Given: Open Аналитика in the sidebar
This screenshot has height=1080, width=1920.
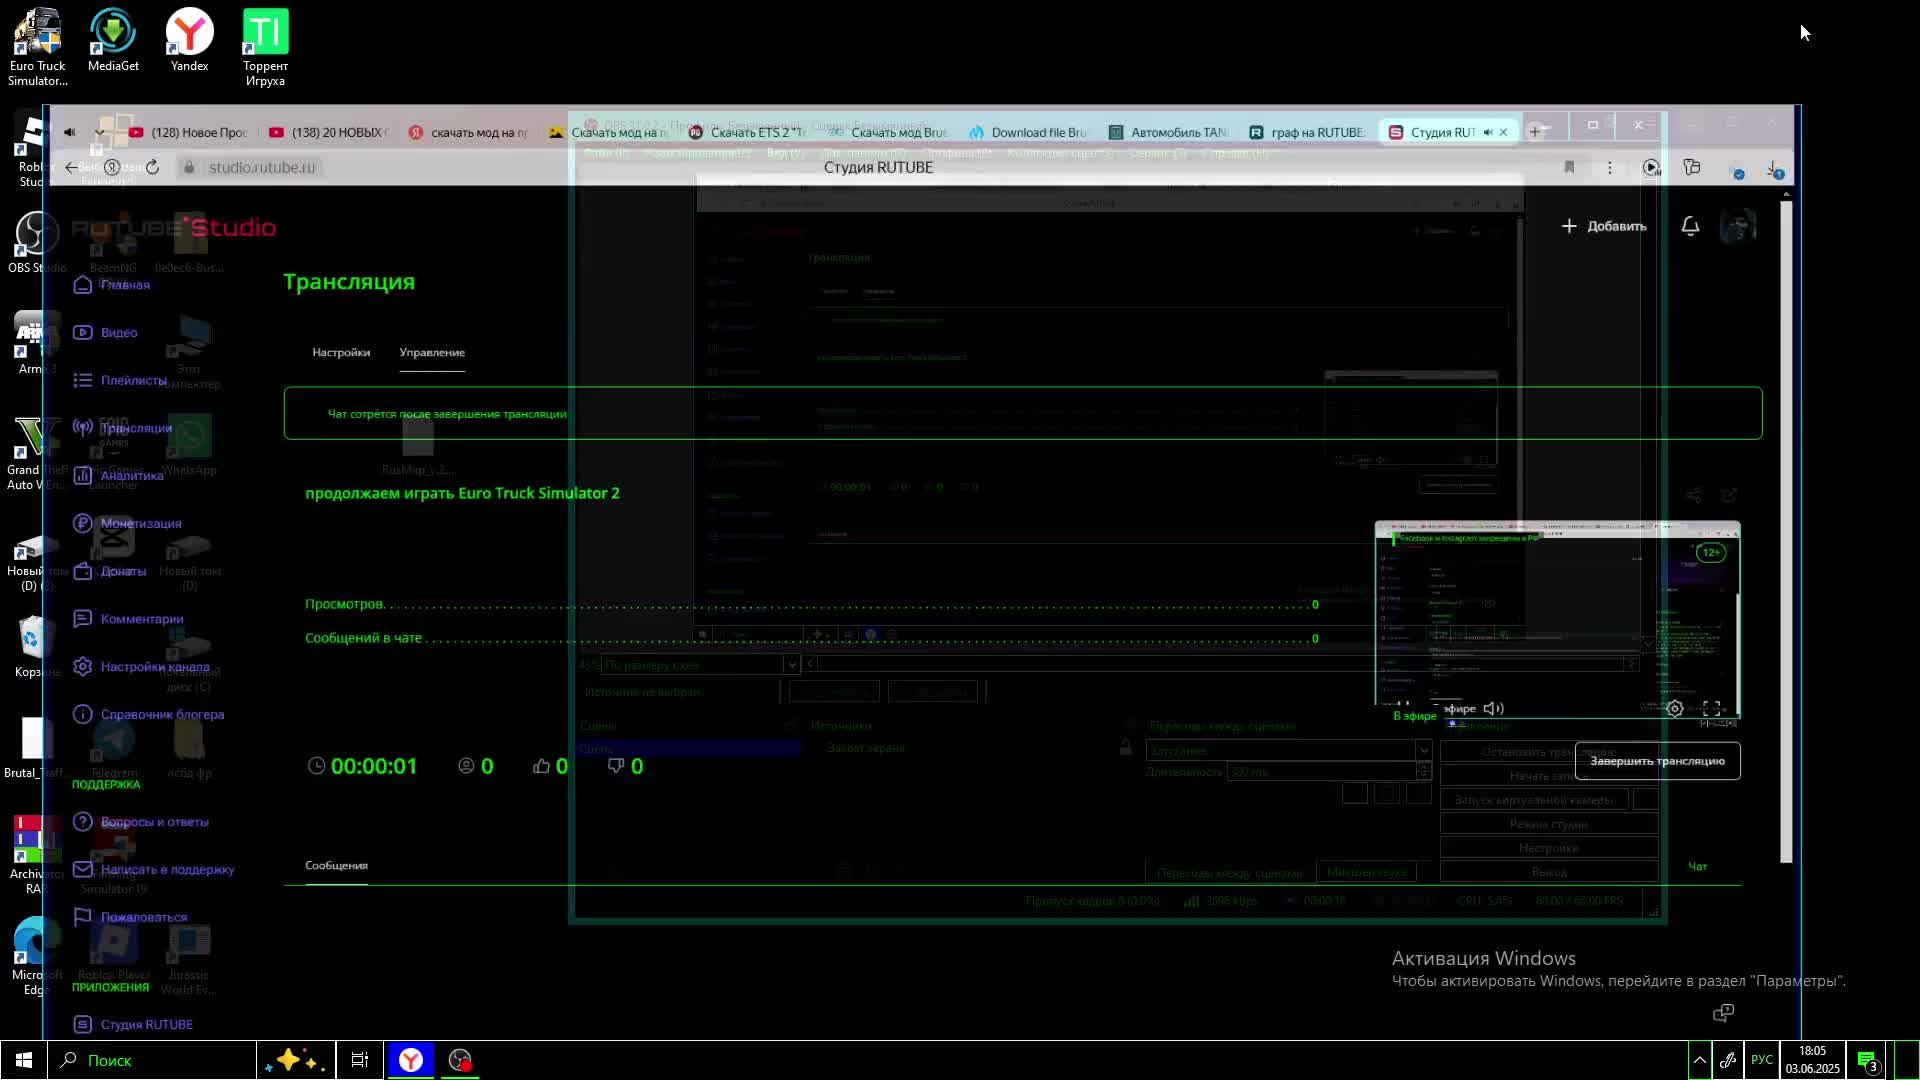Looking at the screenshot, I should click(x=118, y=476).
